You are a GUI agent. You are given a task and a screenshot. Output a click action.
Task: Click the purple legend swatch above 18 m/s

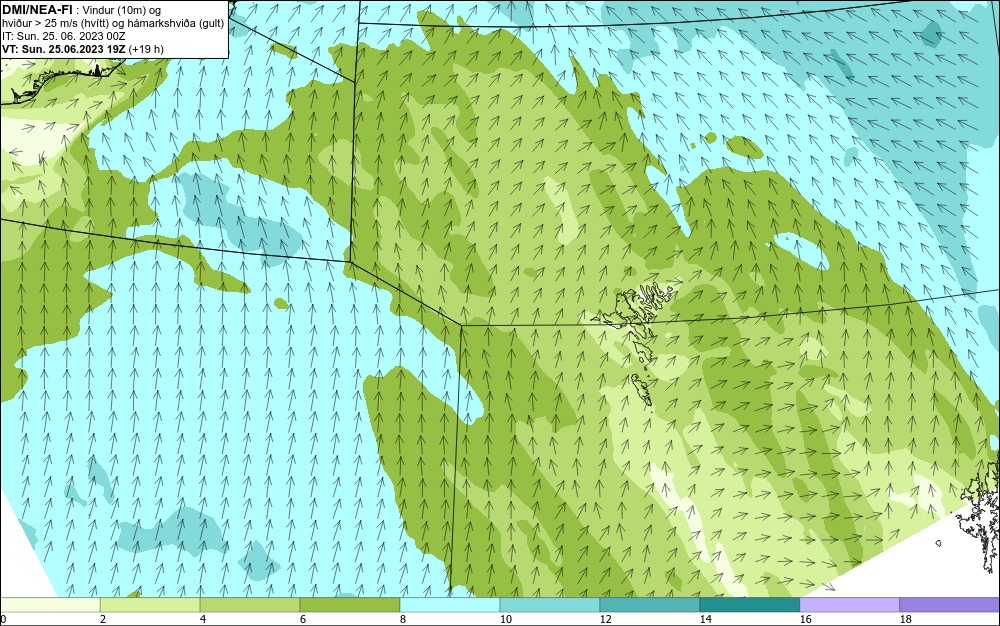coord(950,604)
